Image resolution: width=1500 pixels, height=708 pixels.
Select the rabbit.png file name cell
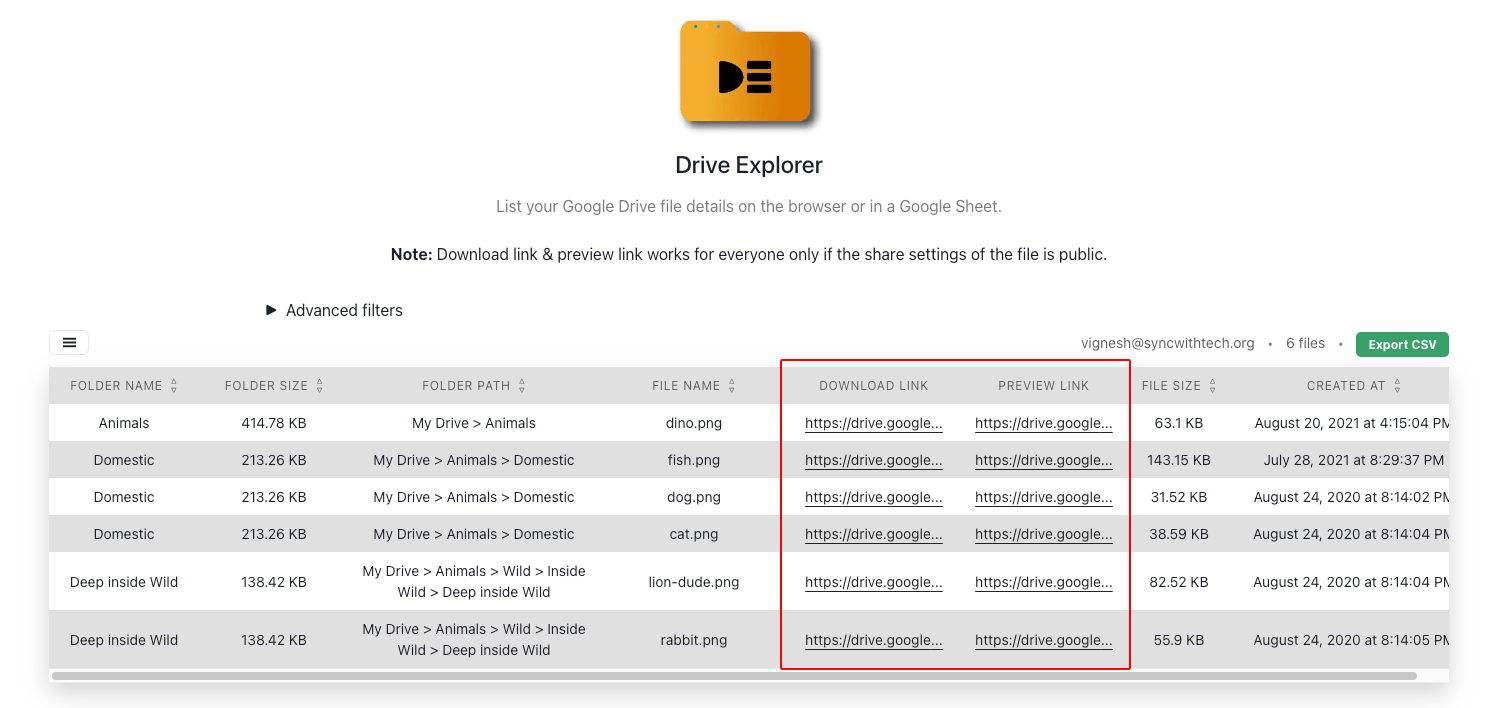pyautogui.click(x=694, y=640)
